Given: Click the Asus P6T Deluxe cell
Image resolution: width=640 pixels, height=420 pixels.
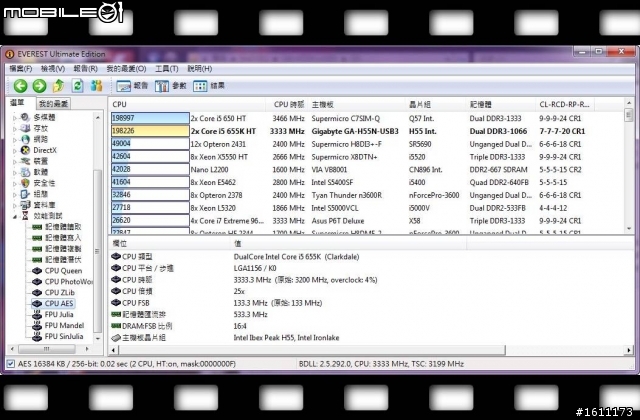Looking at the screenshot, I should click(x=338, y=221).
